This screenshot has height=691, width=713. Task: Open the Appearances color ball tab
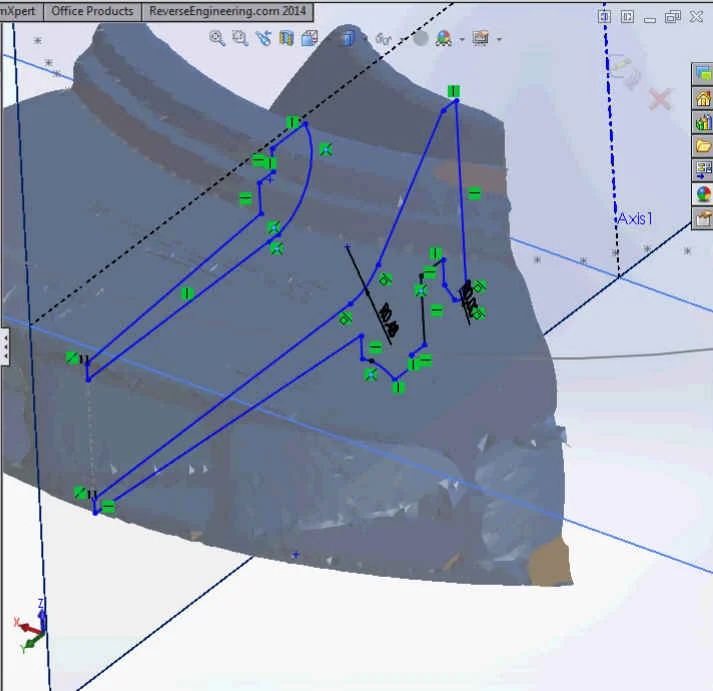click(703, 194)
